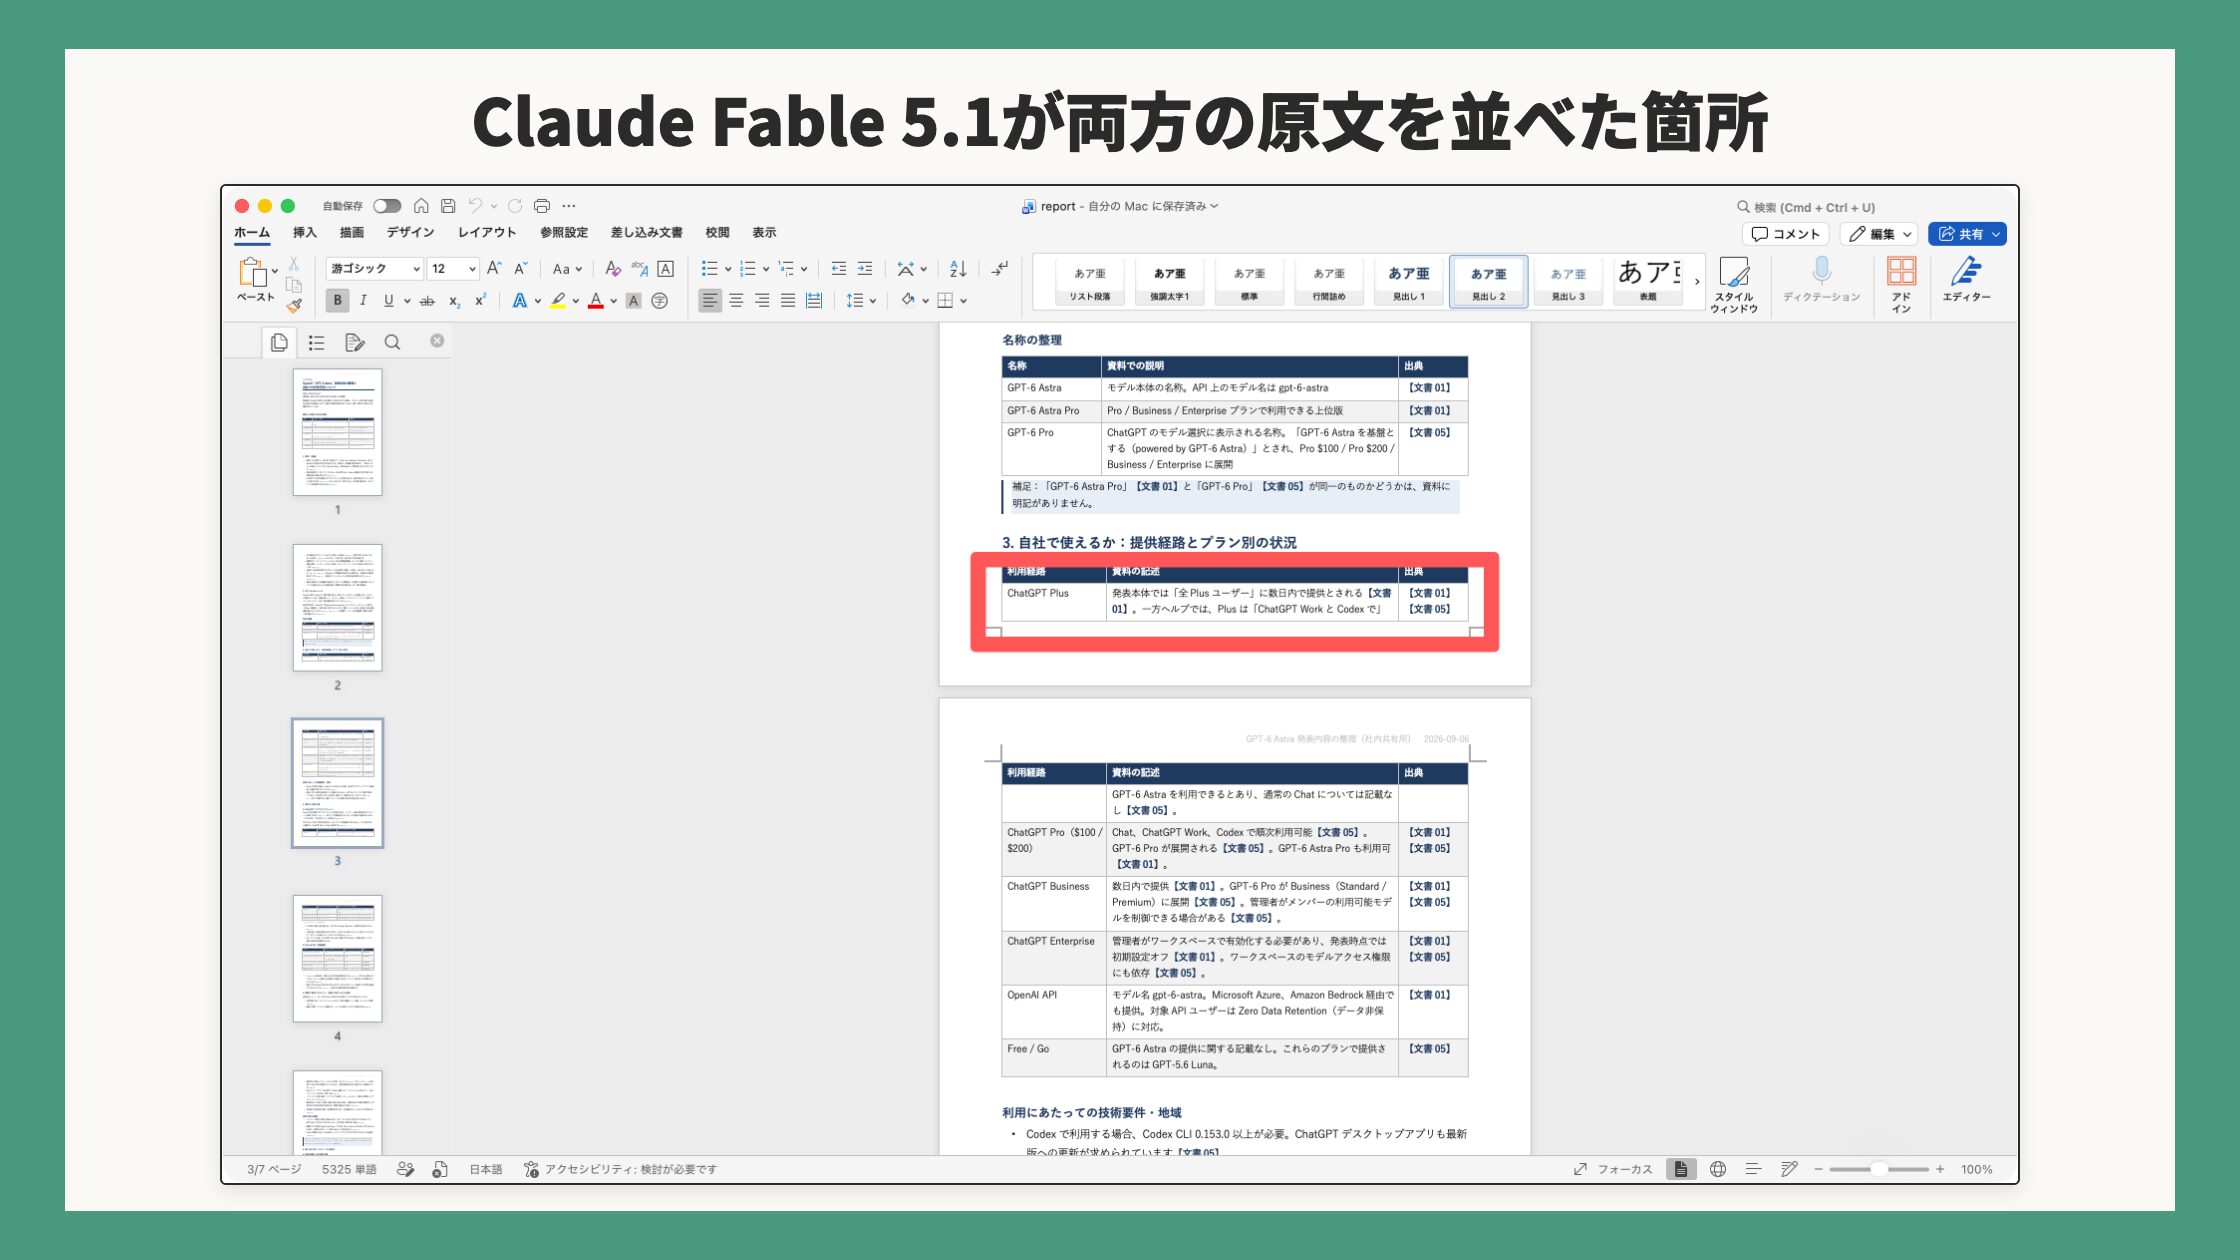Switch to the 校閲 ribbon tab
The image size is (2240, 1260).
[717, 232]
